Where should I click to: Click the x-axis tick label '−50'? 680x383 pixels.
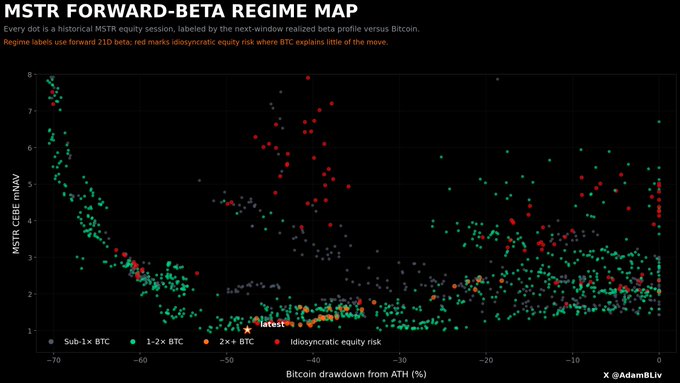226,360
